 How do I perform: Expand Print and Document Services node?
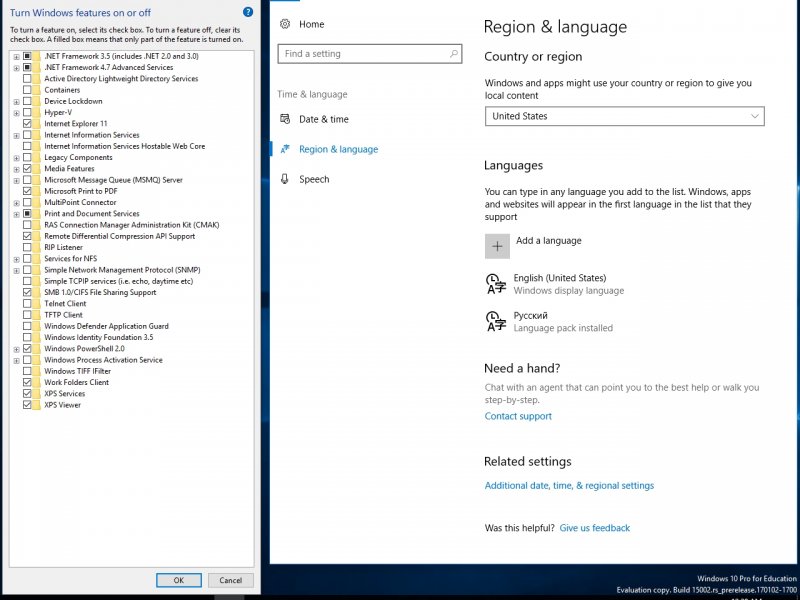coord(16,214)
